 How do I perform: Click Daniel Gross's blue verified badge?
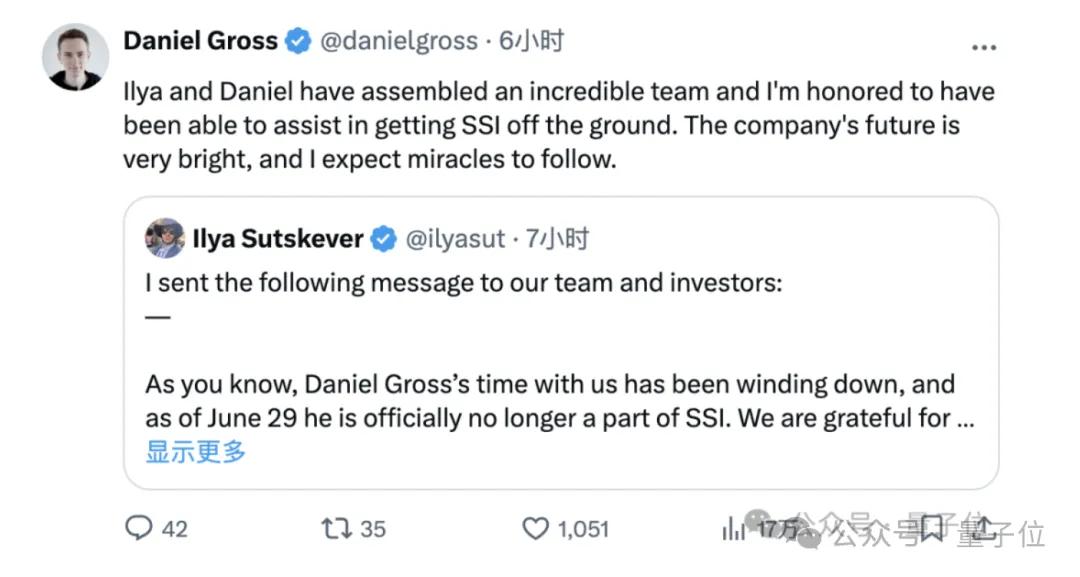[x=298, y=41]
